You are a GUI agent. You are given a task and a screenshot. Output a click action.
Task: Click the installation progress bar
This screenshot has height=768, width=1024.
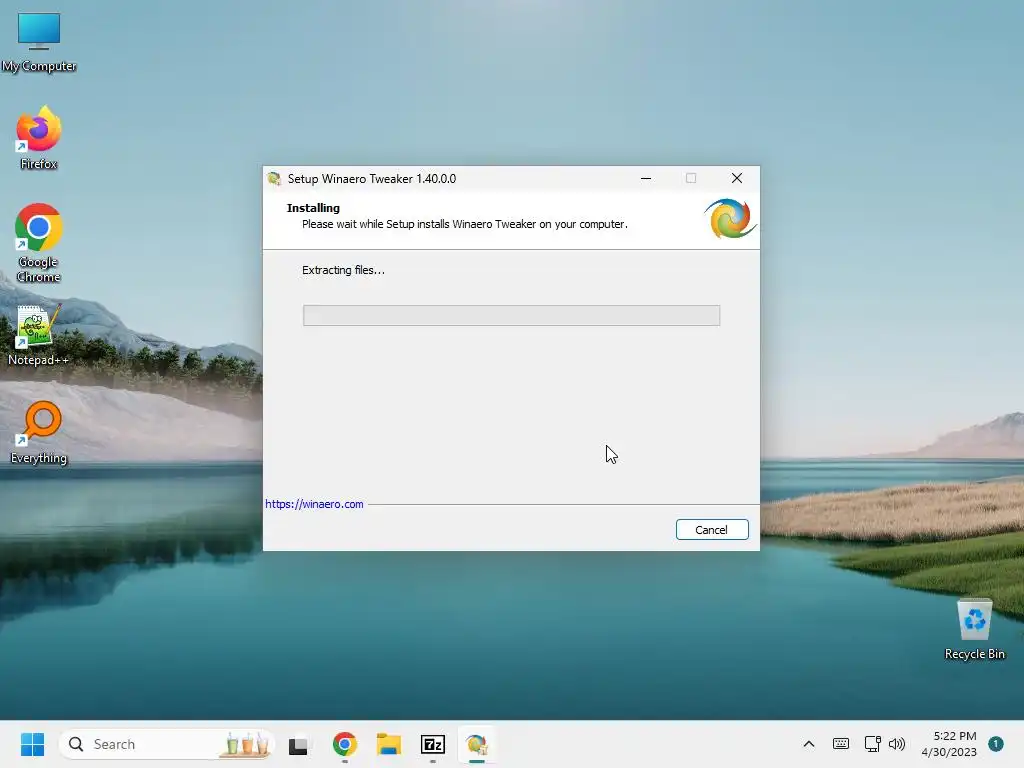[x=511, y=315]
